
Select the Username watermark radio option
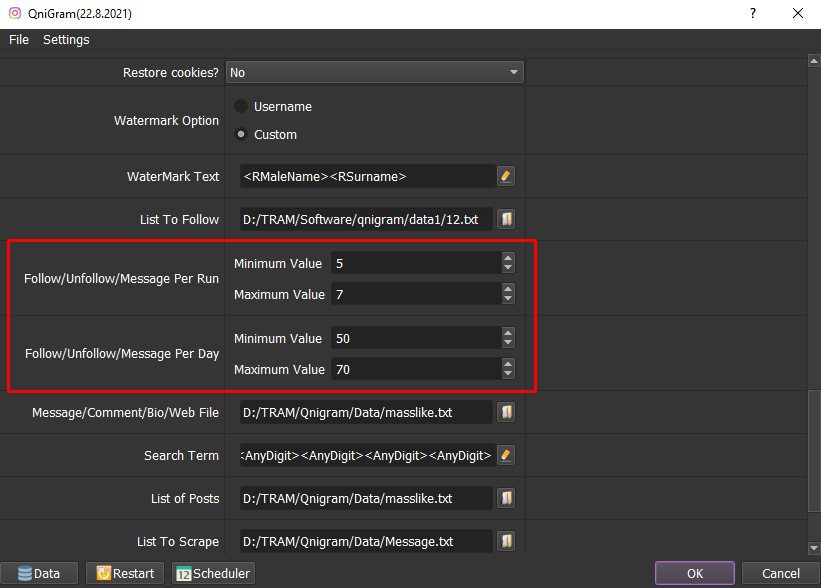(241, 106)
